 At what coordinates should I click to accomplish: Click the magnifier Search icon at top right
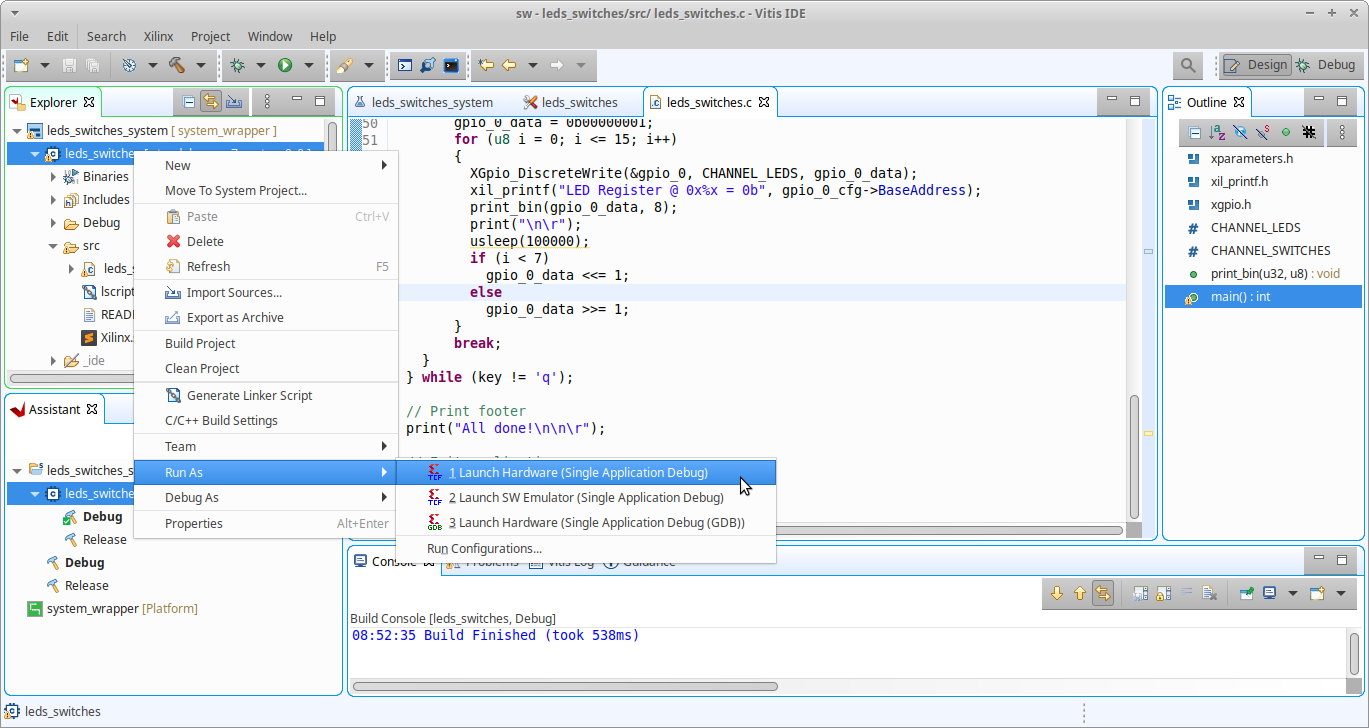pyautogui.click(x=1187, y=65)
